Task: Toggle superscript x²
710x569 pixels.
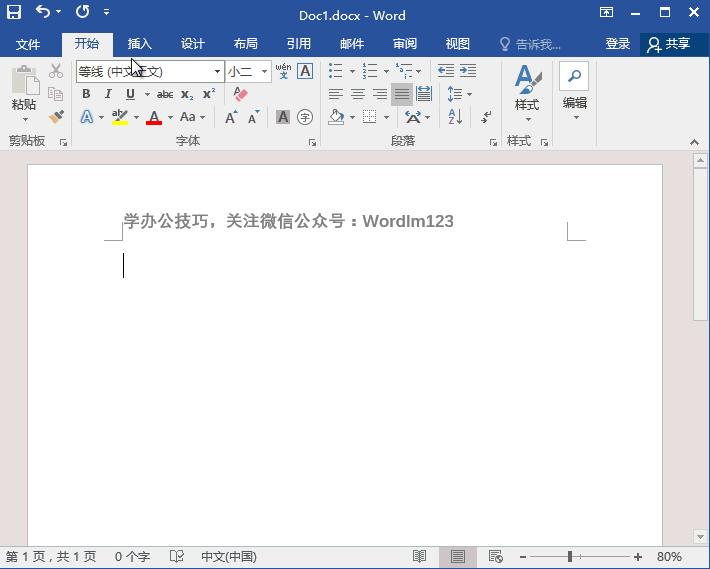Action: coord(209,94)
